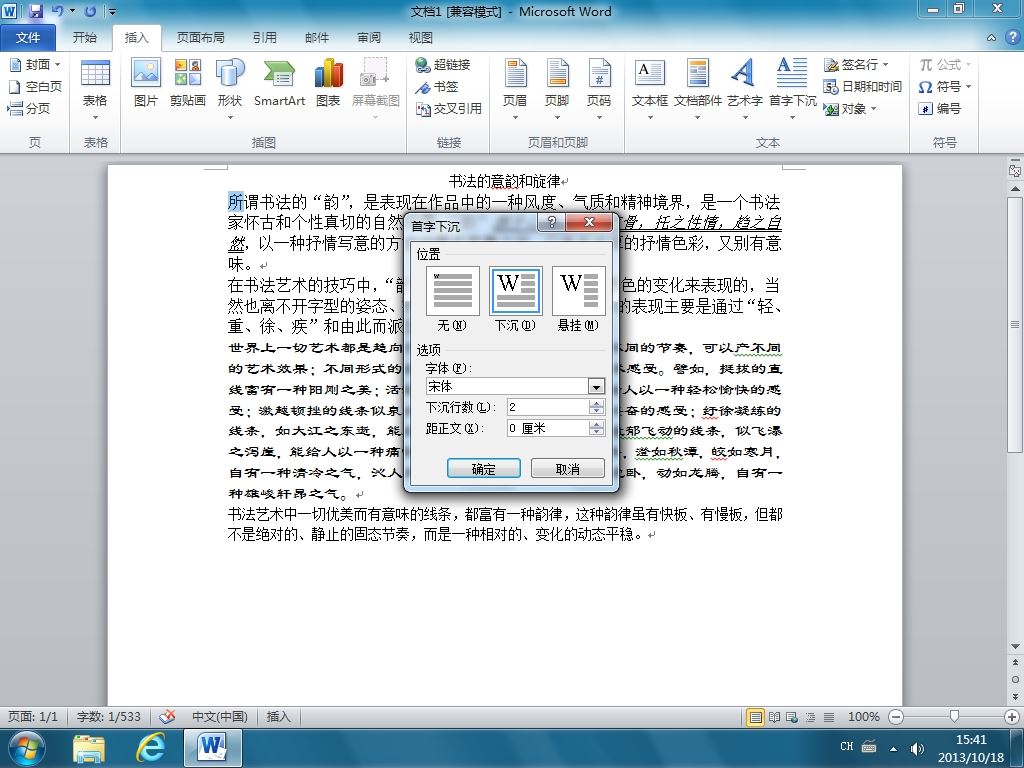Open Quick Parts (文档部件)
Screen dimensions: 1024x768
pos(697,89)
